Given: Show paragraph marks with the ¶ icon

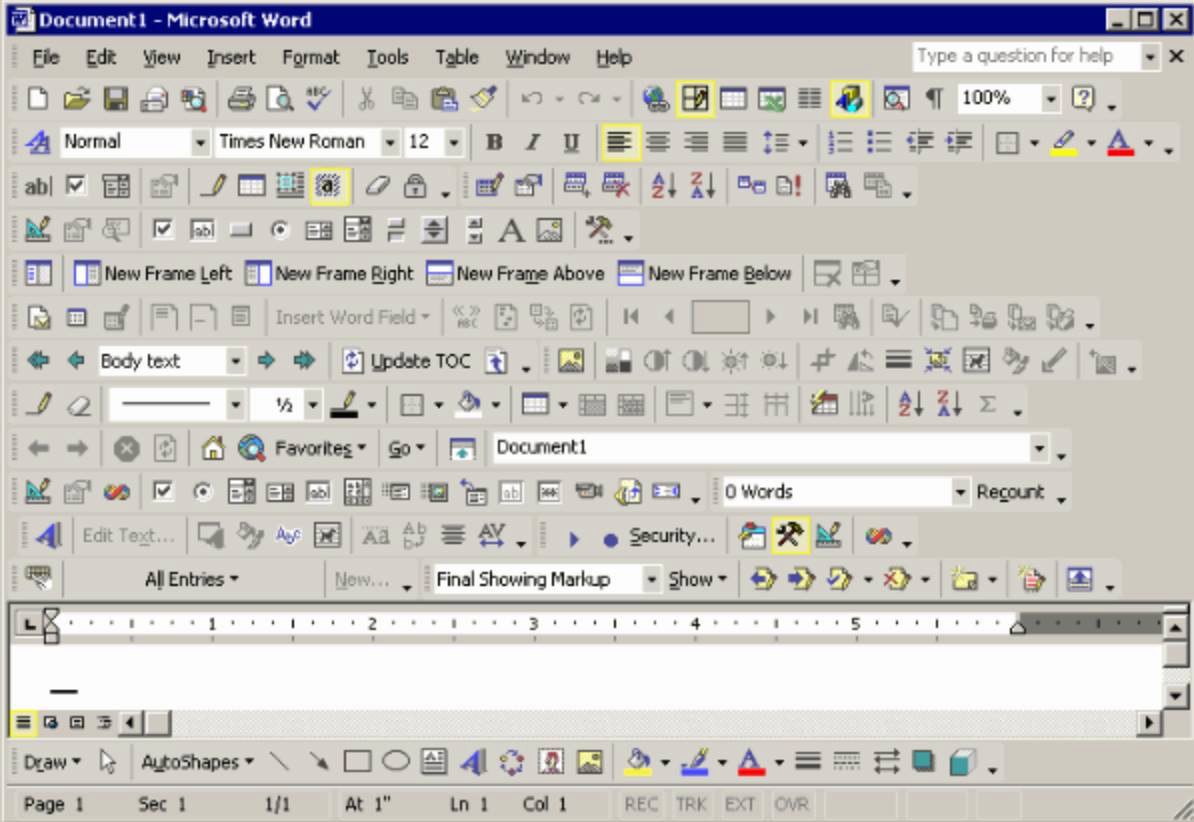Looking at the screenshot, I should click(x=934, y=98).
